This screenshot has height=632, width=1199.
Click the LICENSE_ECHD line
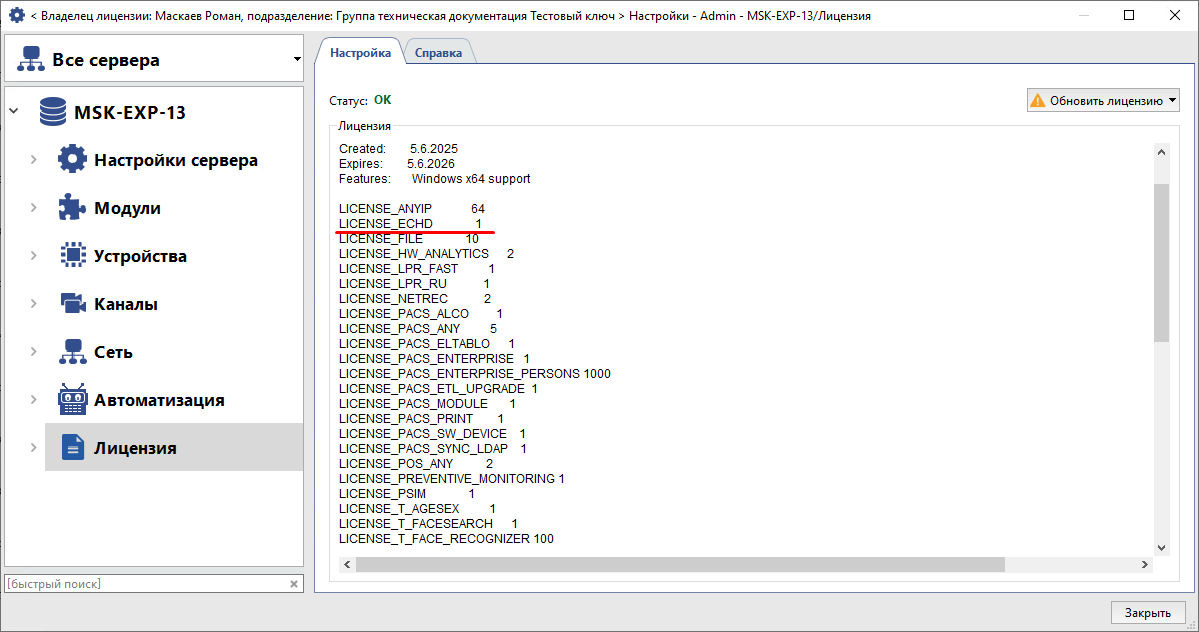click(x=411, y=224)
